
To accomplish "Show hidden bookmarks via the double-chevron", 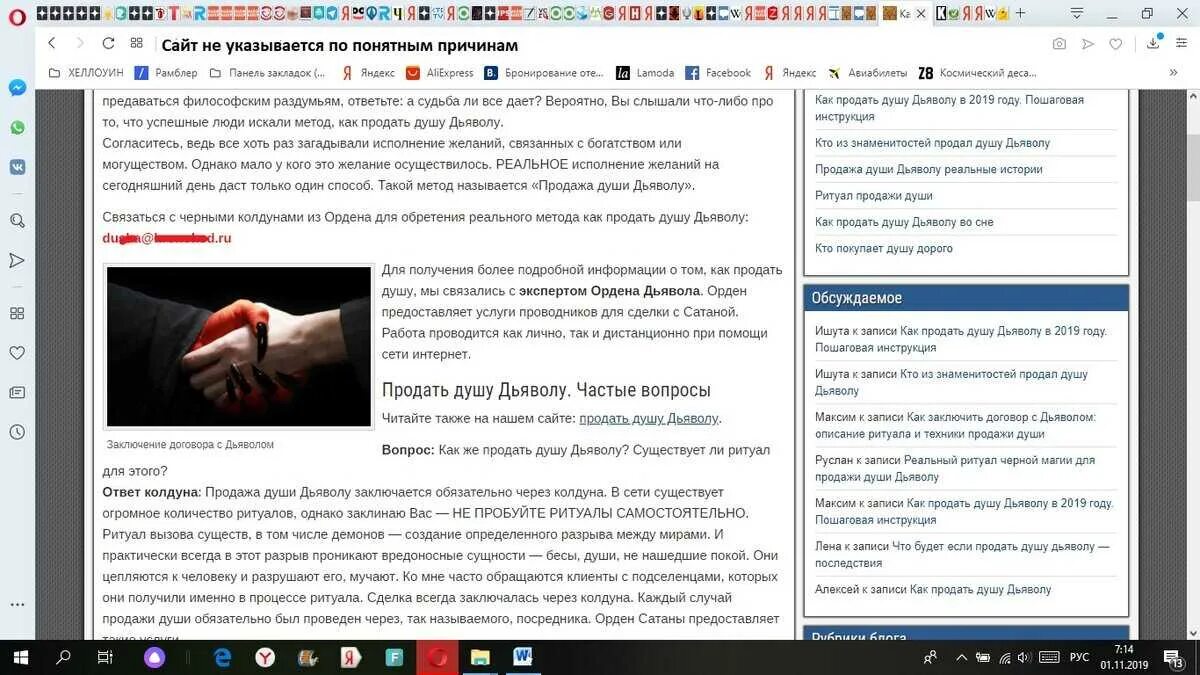I will (1173, 72).
